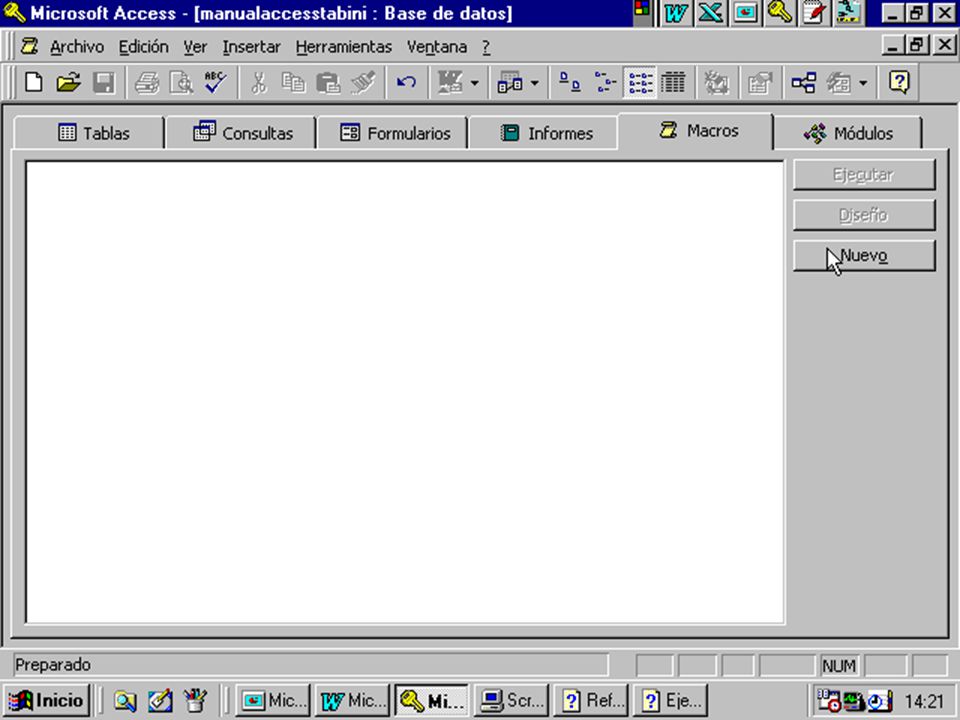Click the Analyze icon
Image resolution: width=960 pixels, height=720 pixels.
click(510, 82)
